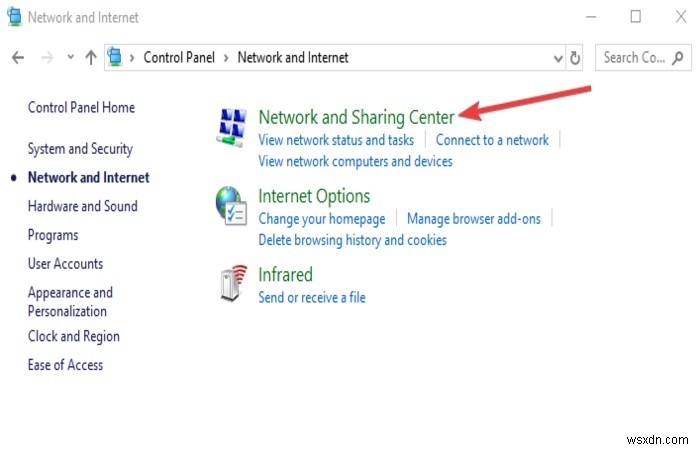The width and height of the screenshot is (700, 450).
Task: Go back using the back arrow
Action: [x=17, y=58]
